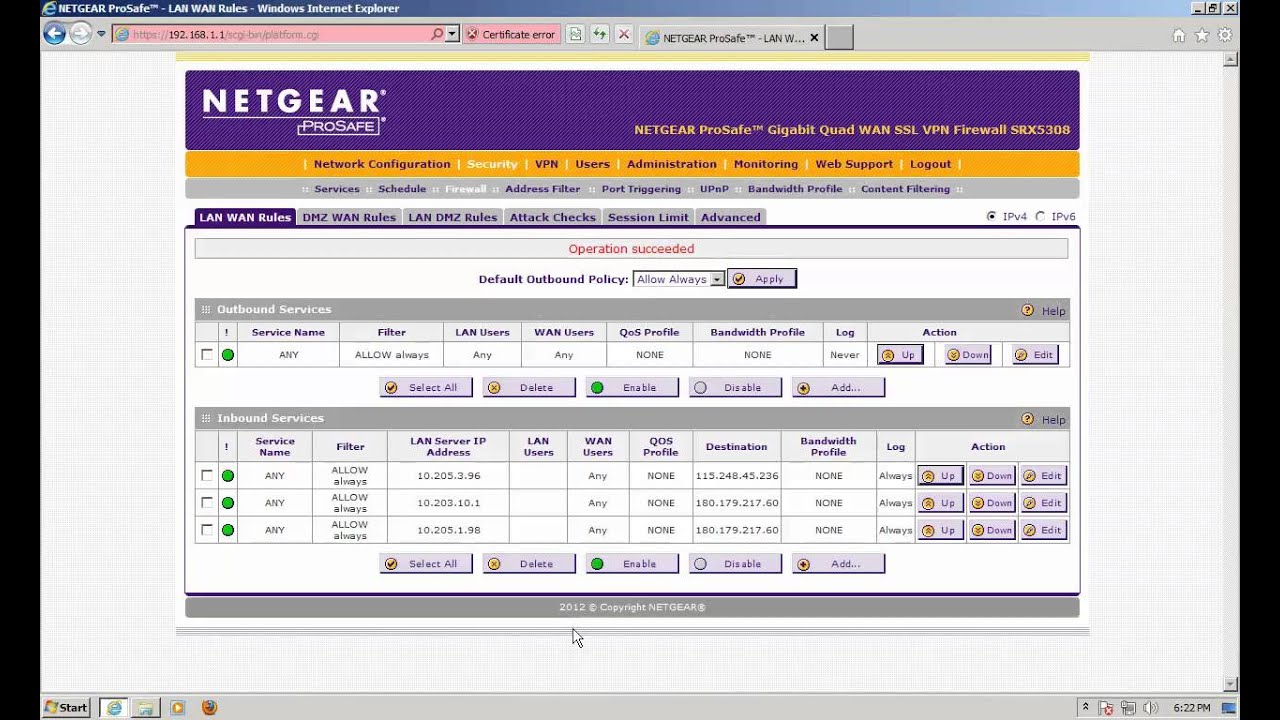
Task: Click green status dot for 10.203.10.1 rule
Action: (x=228, y=503)
